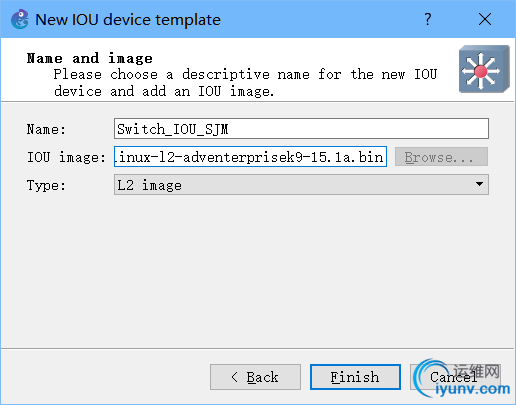The height and width of the screenshot is (405, 516).
Task: Click the "Name and image" heading
Action: 90,58
